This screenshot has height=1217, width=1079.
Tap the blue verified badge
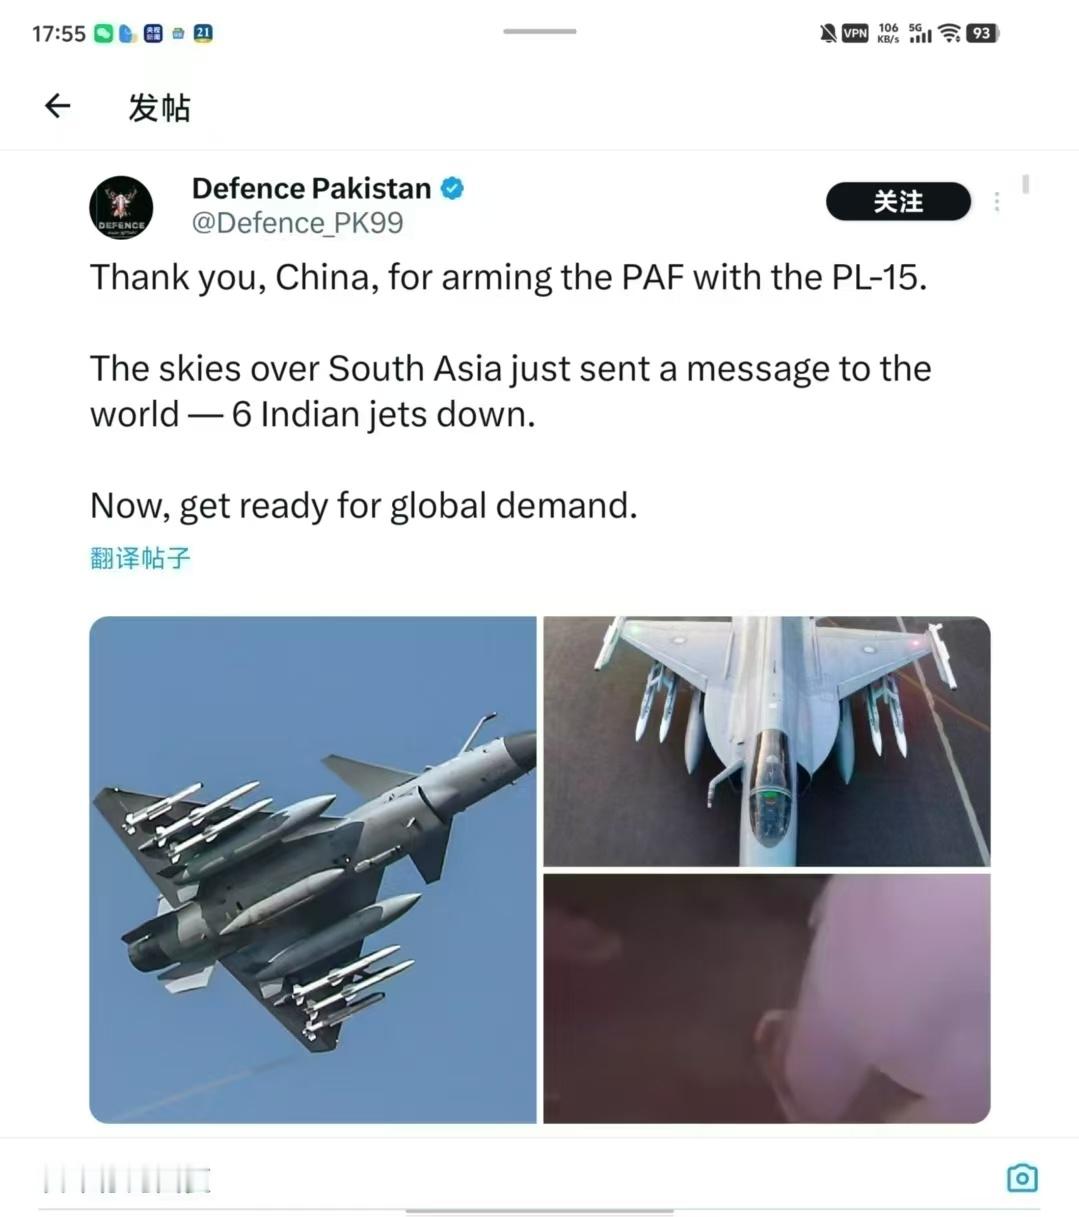pos(452,188)
